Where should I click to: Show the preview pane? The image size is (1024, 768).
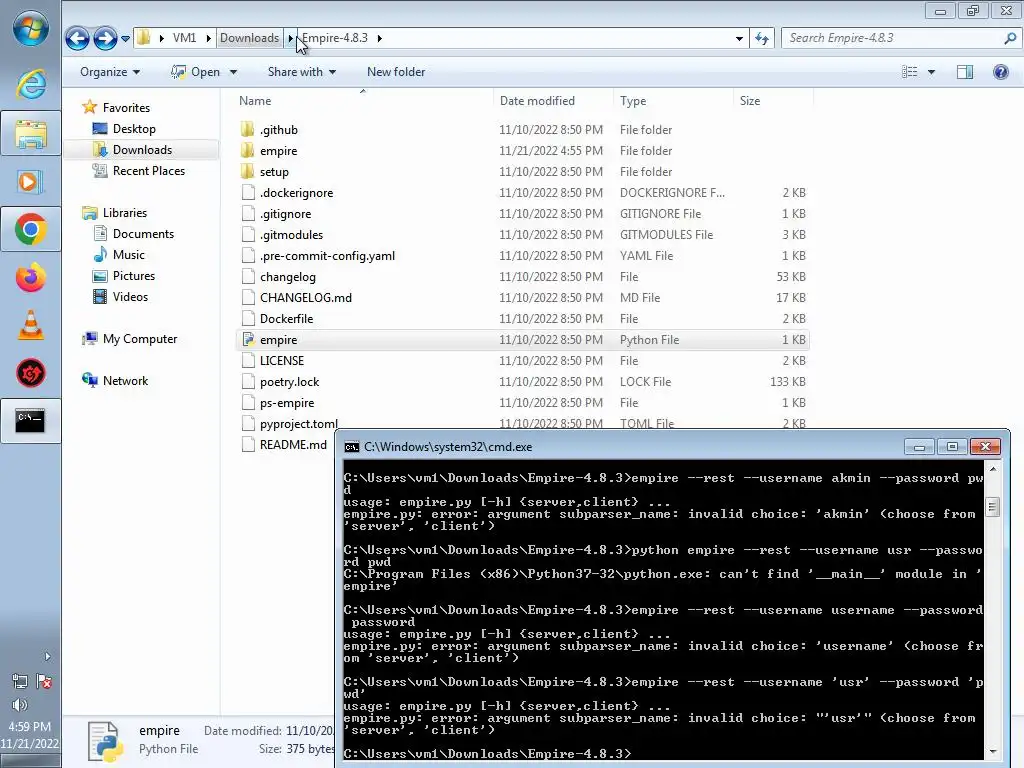pos(965,72)
